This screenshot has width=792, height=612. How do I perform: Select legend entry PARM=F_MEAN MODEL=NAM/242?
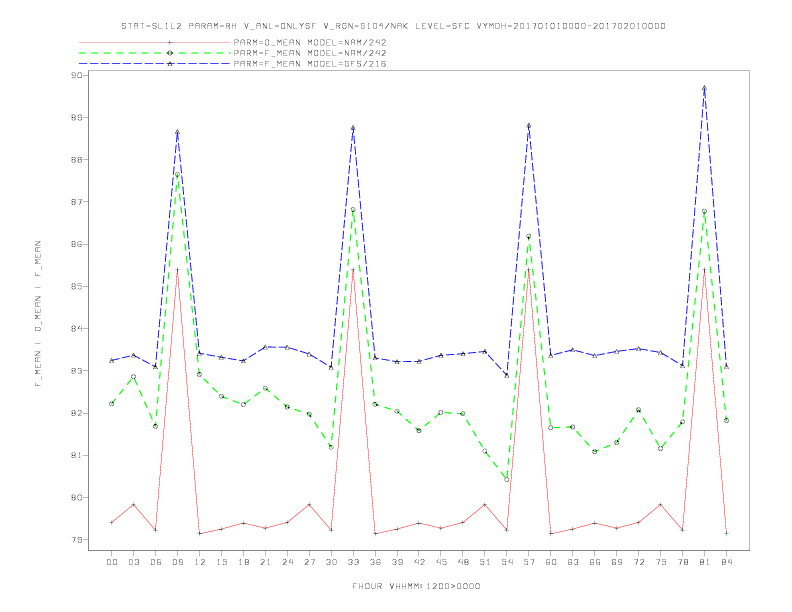point(310,53)
